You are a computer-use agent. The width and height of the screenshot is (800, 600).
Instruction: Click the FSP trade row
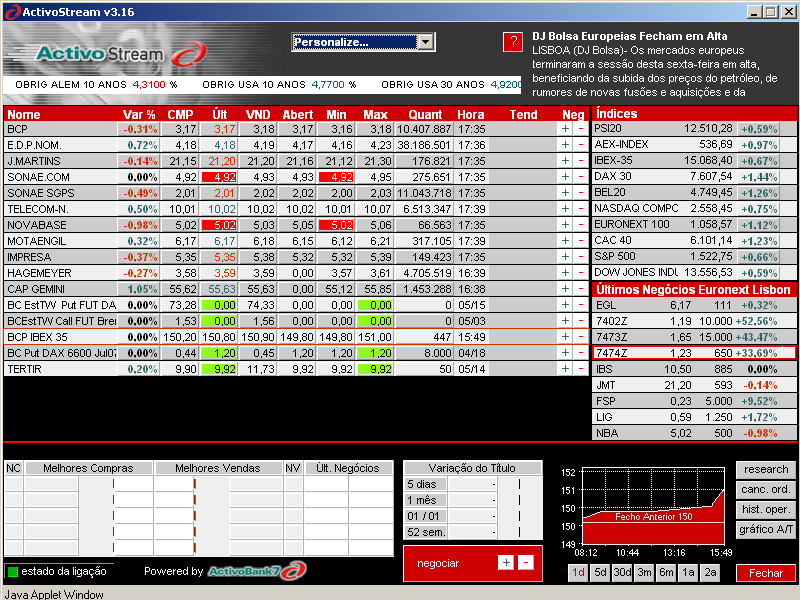[x=694, y=401]
